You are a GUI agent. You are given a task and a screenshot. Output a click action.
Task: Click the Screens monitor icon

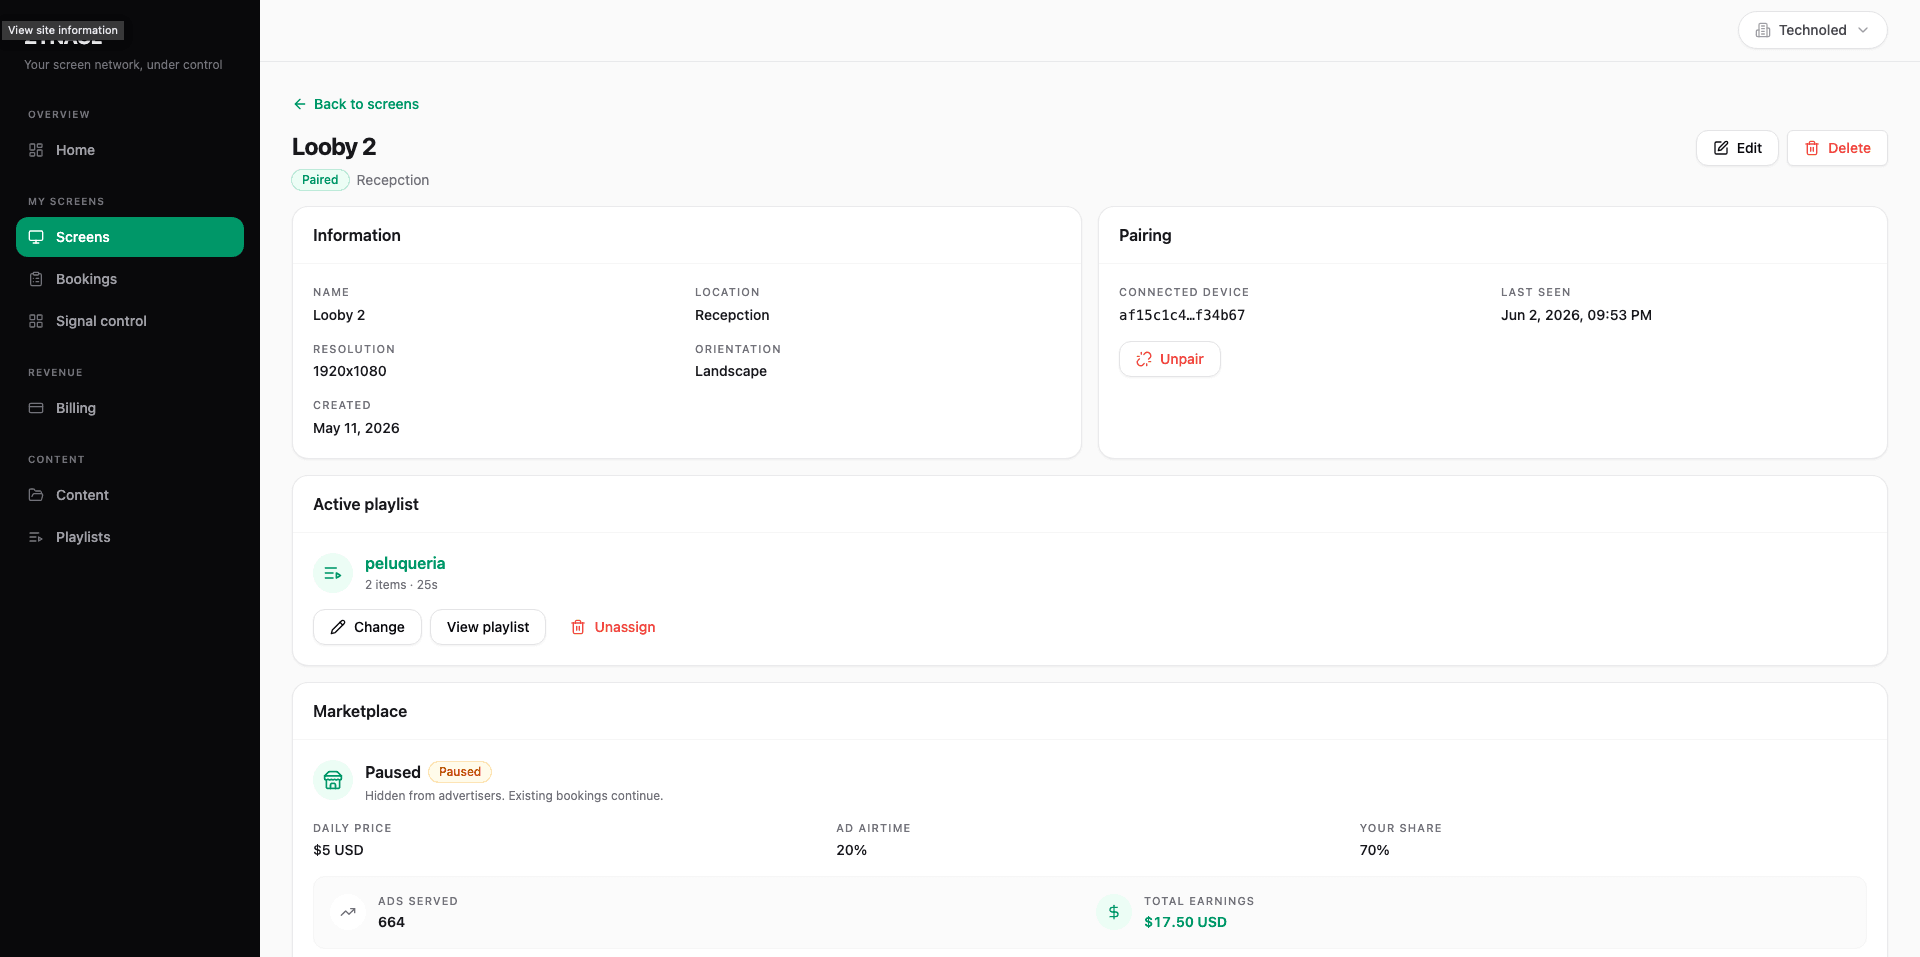pos(36,237)
